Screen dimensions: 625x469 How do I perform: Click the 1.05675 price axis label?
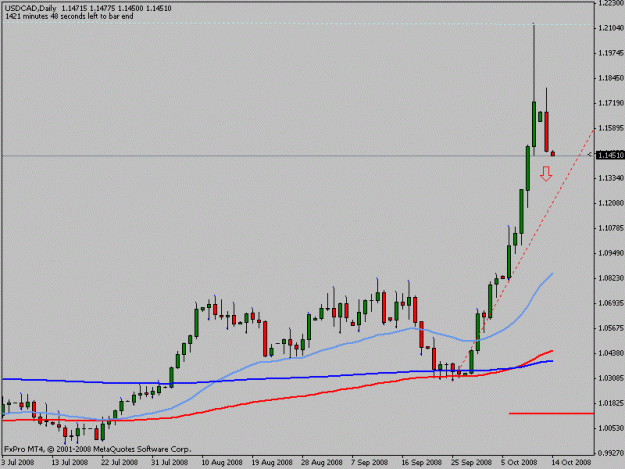611,328
